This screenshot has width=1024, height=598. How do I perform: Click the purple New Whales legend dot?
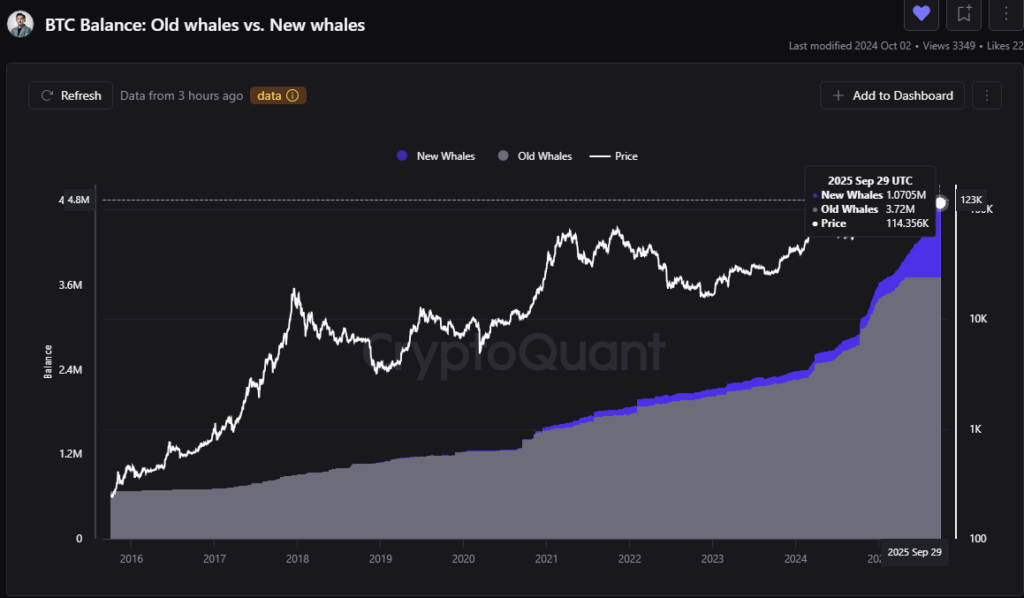(x=402, y=156)
